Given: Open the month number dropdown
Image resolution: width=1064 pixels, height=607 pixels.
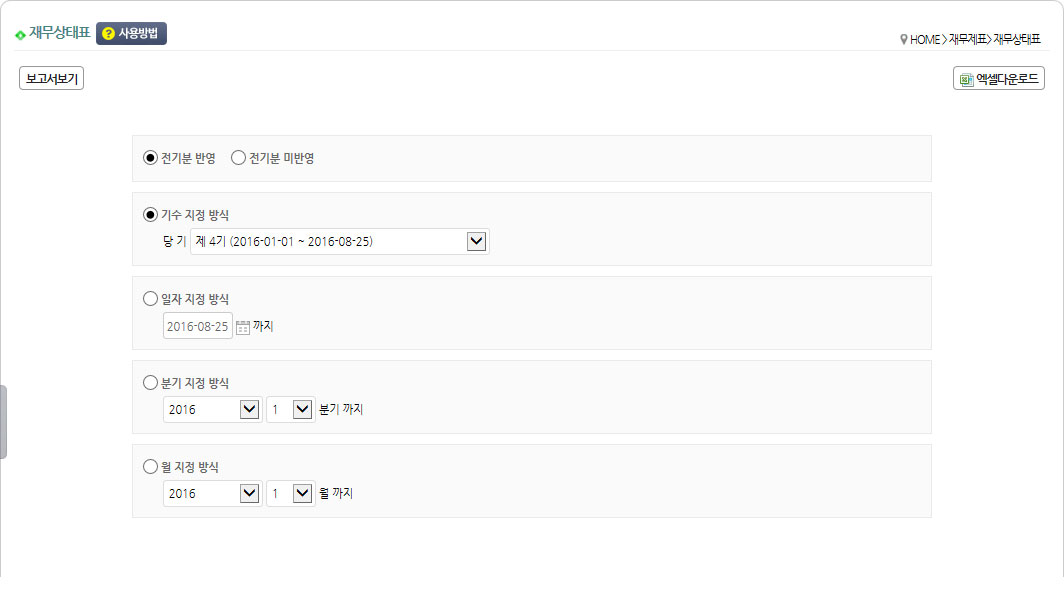Looking at the screenshot, I should pos(290,494).
